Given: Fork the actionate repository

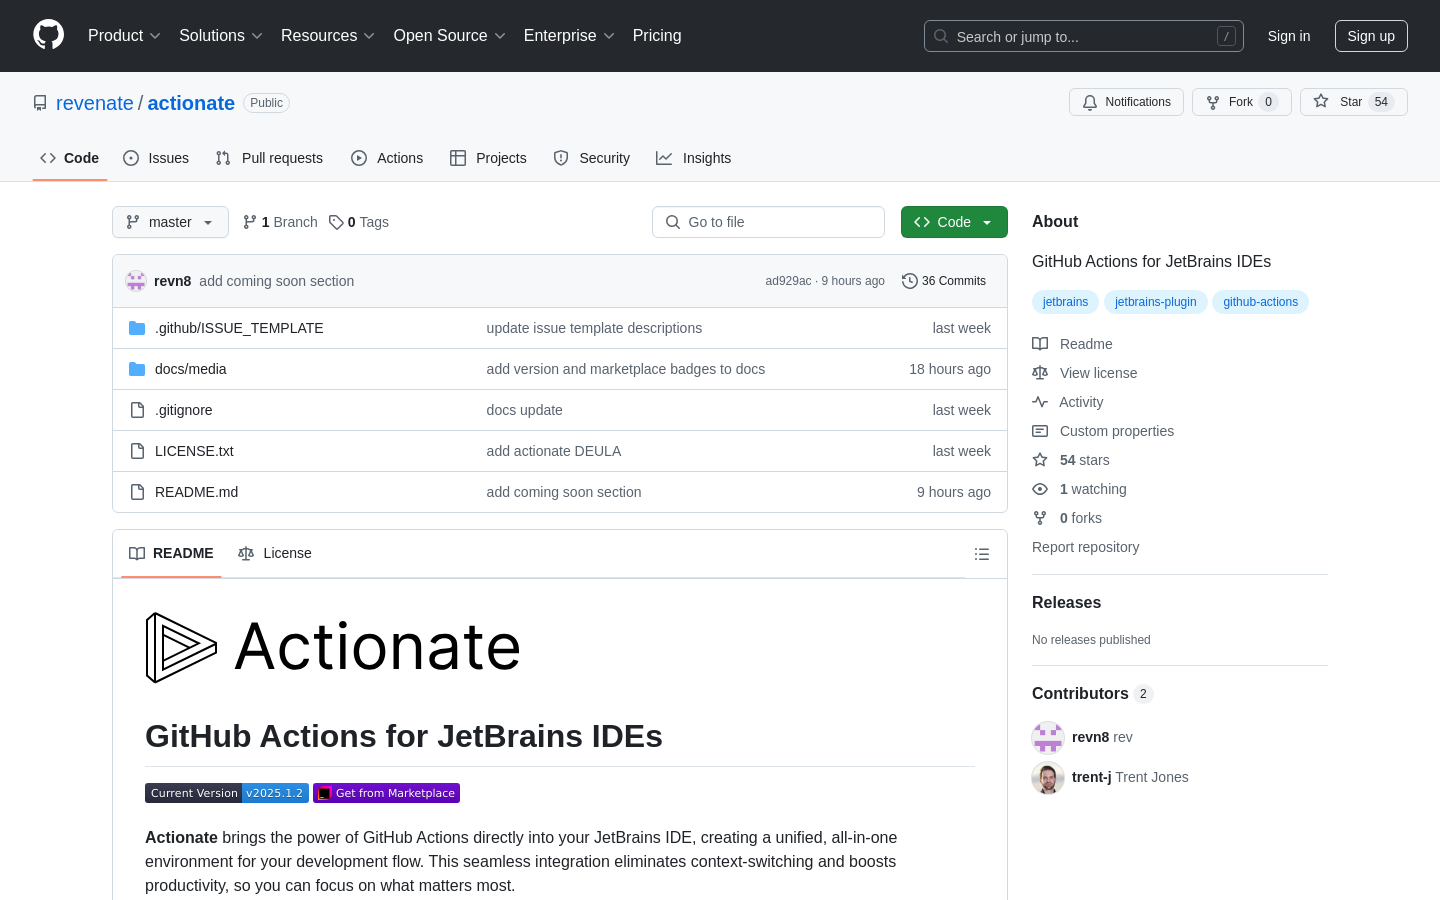Looking at the screenshot, I should point(1242,102).
